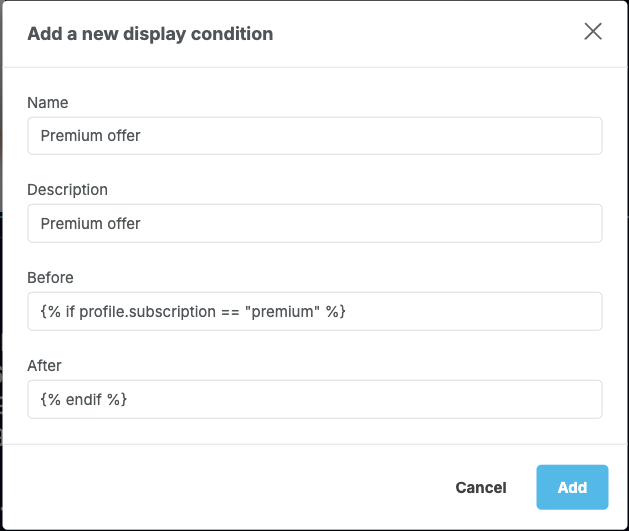
Task: Click "Premium offer" text in Description field
Action: pos(90,223)
